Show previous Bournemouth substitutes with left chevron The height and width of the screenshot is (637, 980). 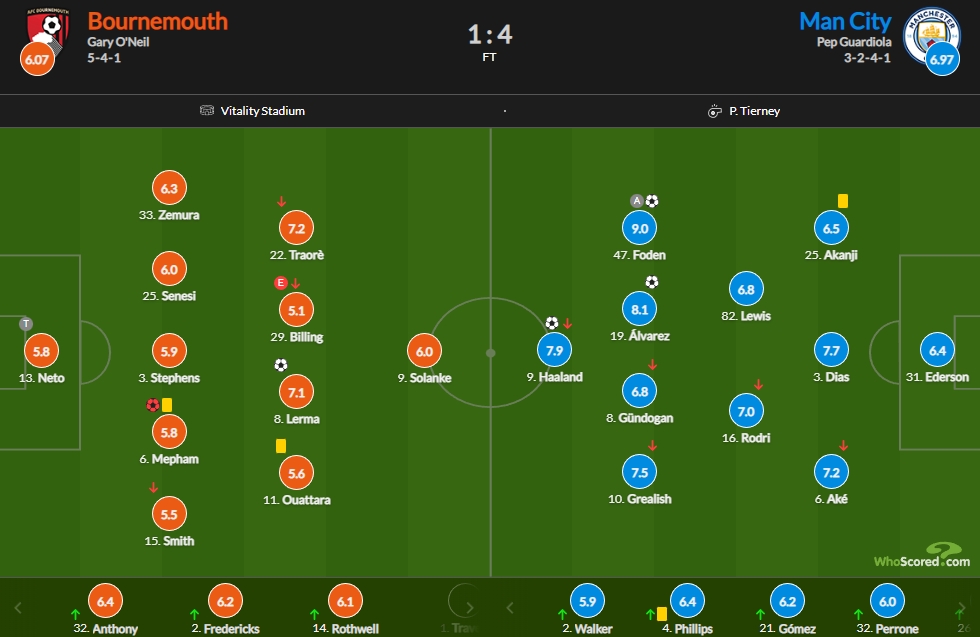(x=18, y=608)
